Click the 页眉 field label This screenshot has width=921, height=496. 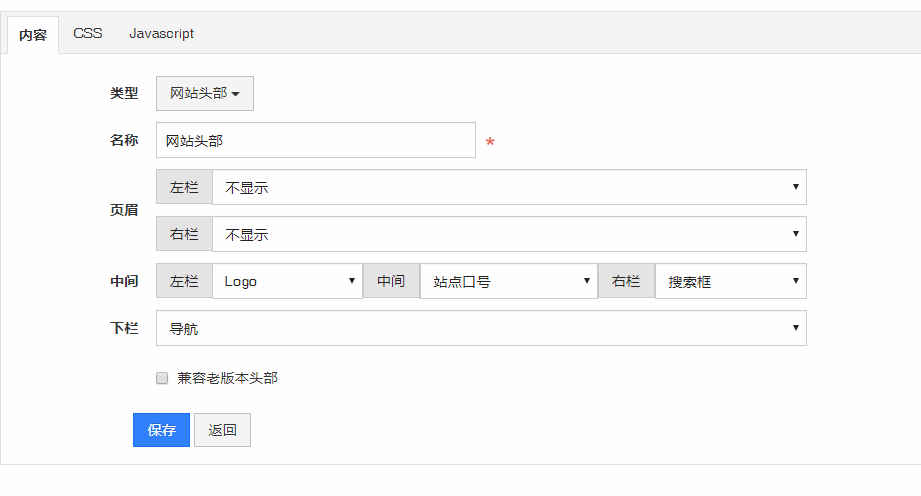tap(124, 210)
